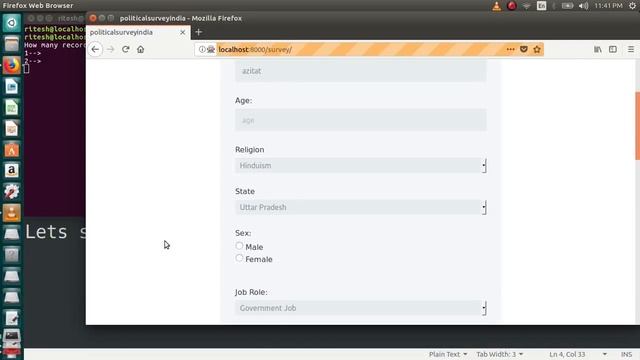Open Ubuntu Software Center in dock
Viewport: 640px width, 360px height.
[x=11, y=149]
